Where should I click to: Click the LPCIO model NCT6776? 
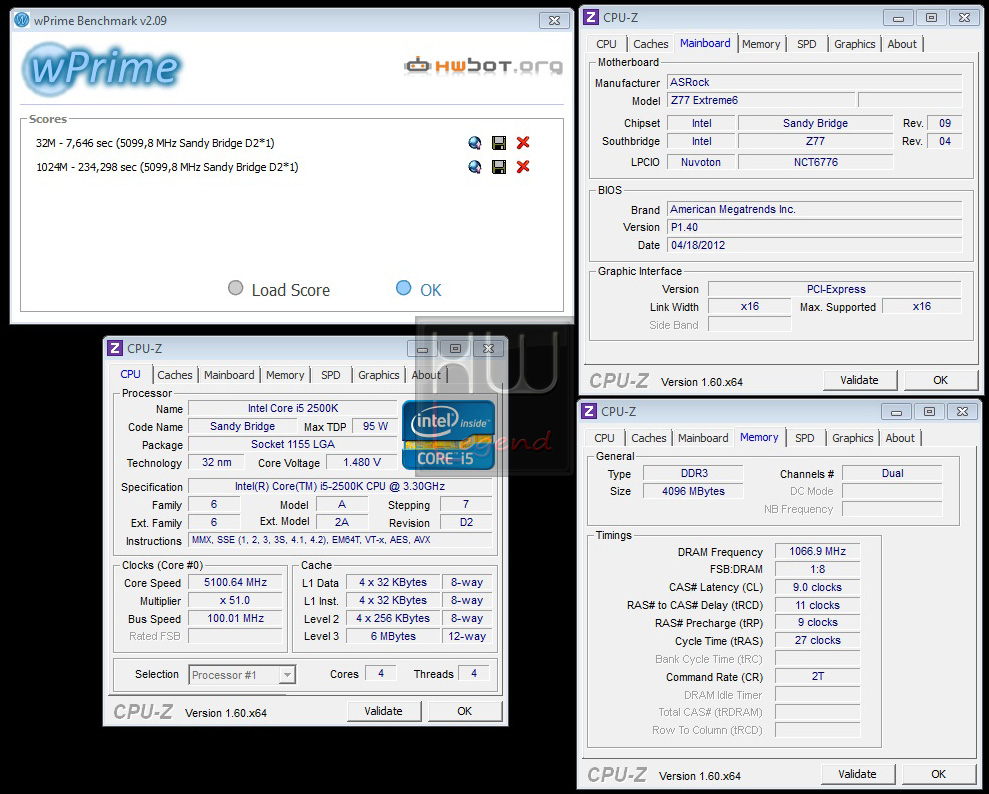click(816, 163)
